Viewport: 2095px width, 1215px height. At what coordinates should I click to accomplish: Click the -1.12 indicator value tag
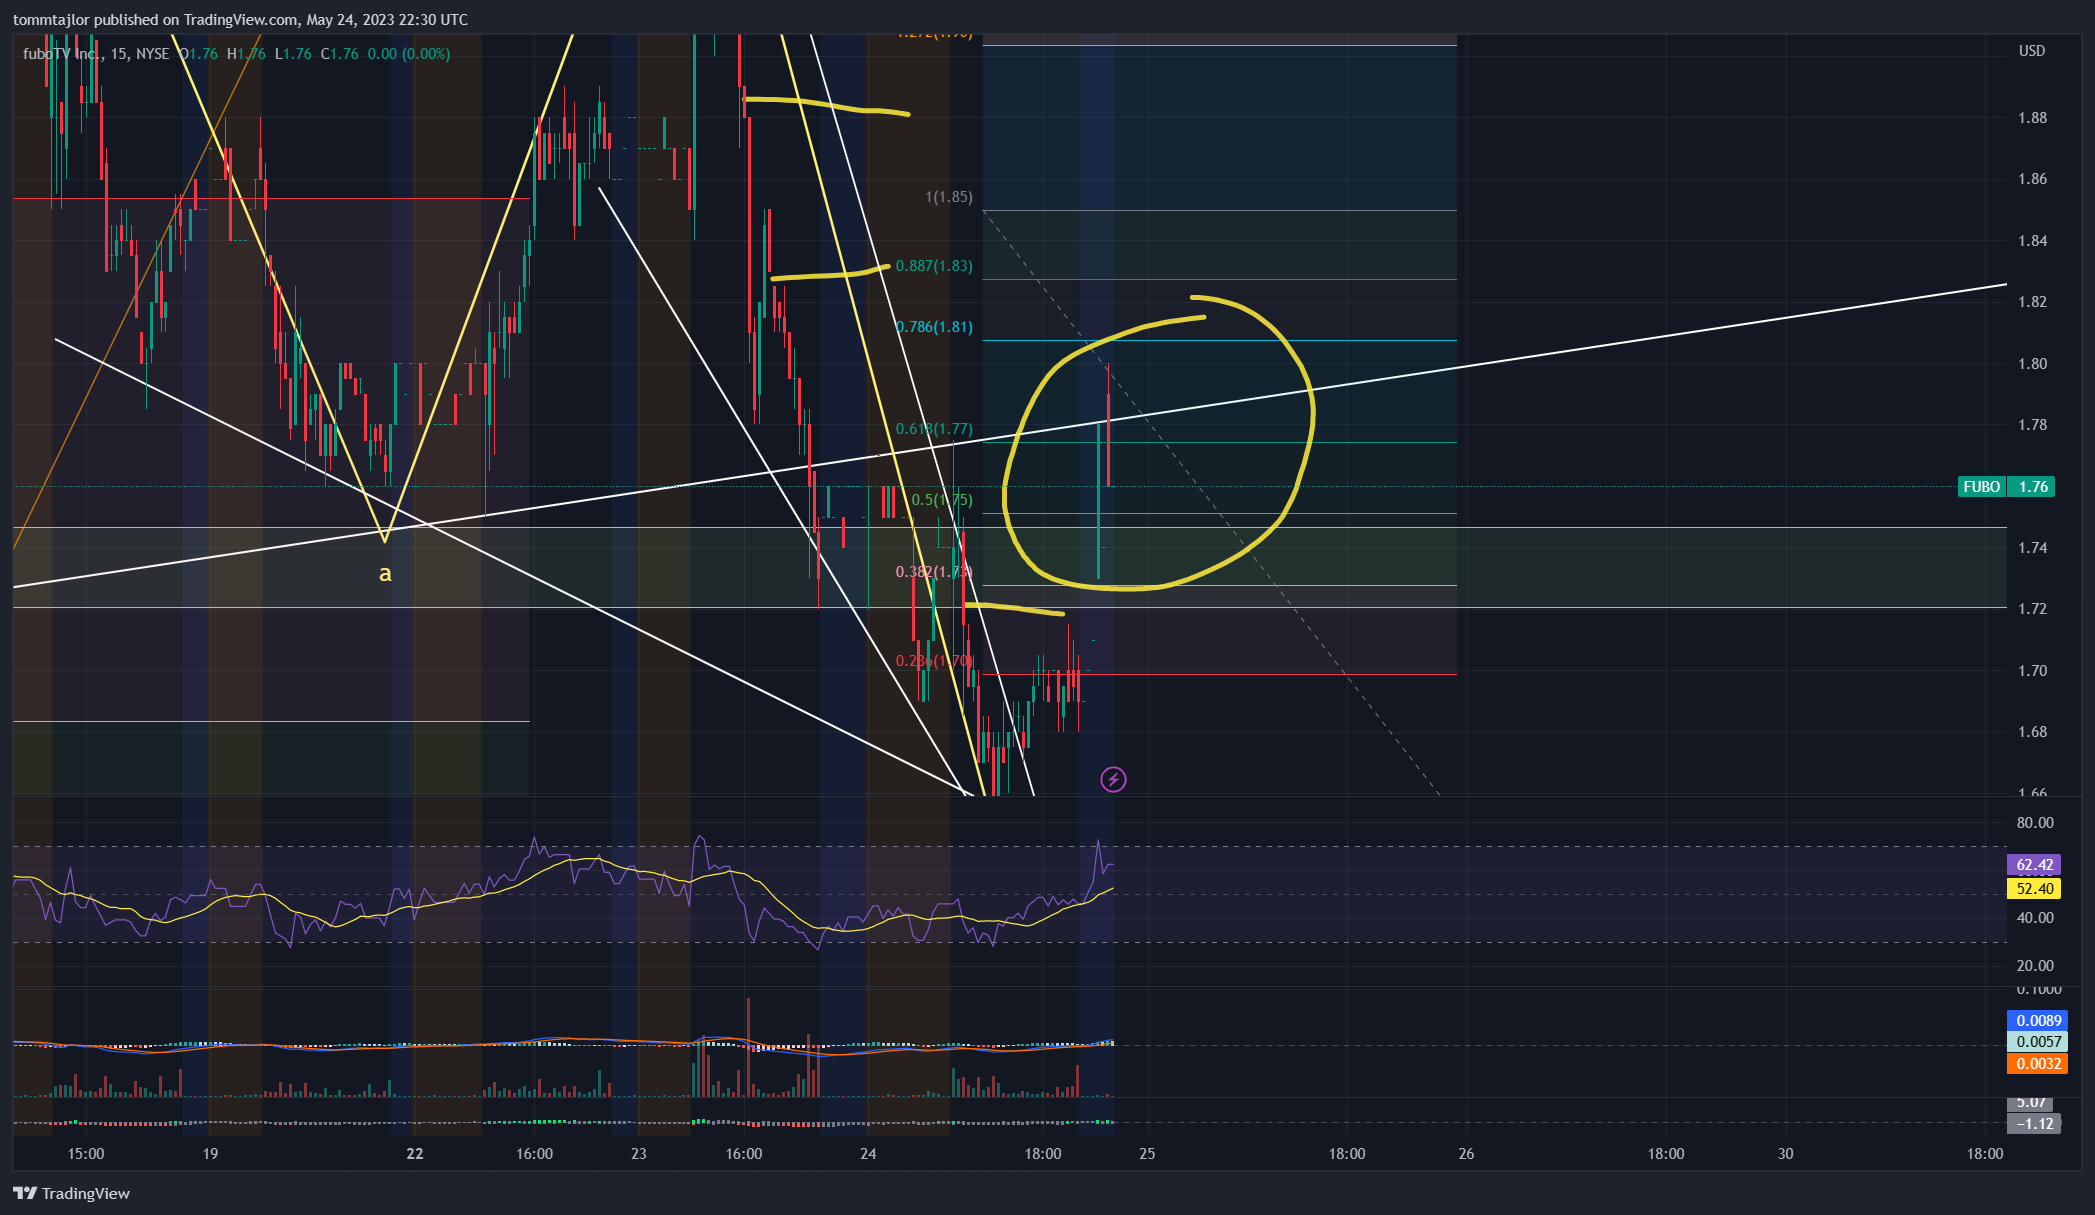2034,1124
